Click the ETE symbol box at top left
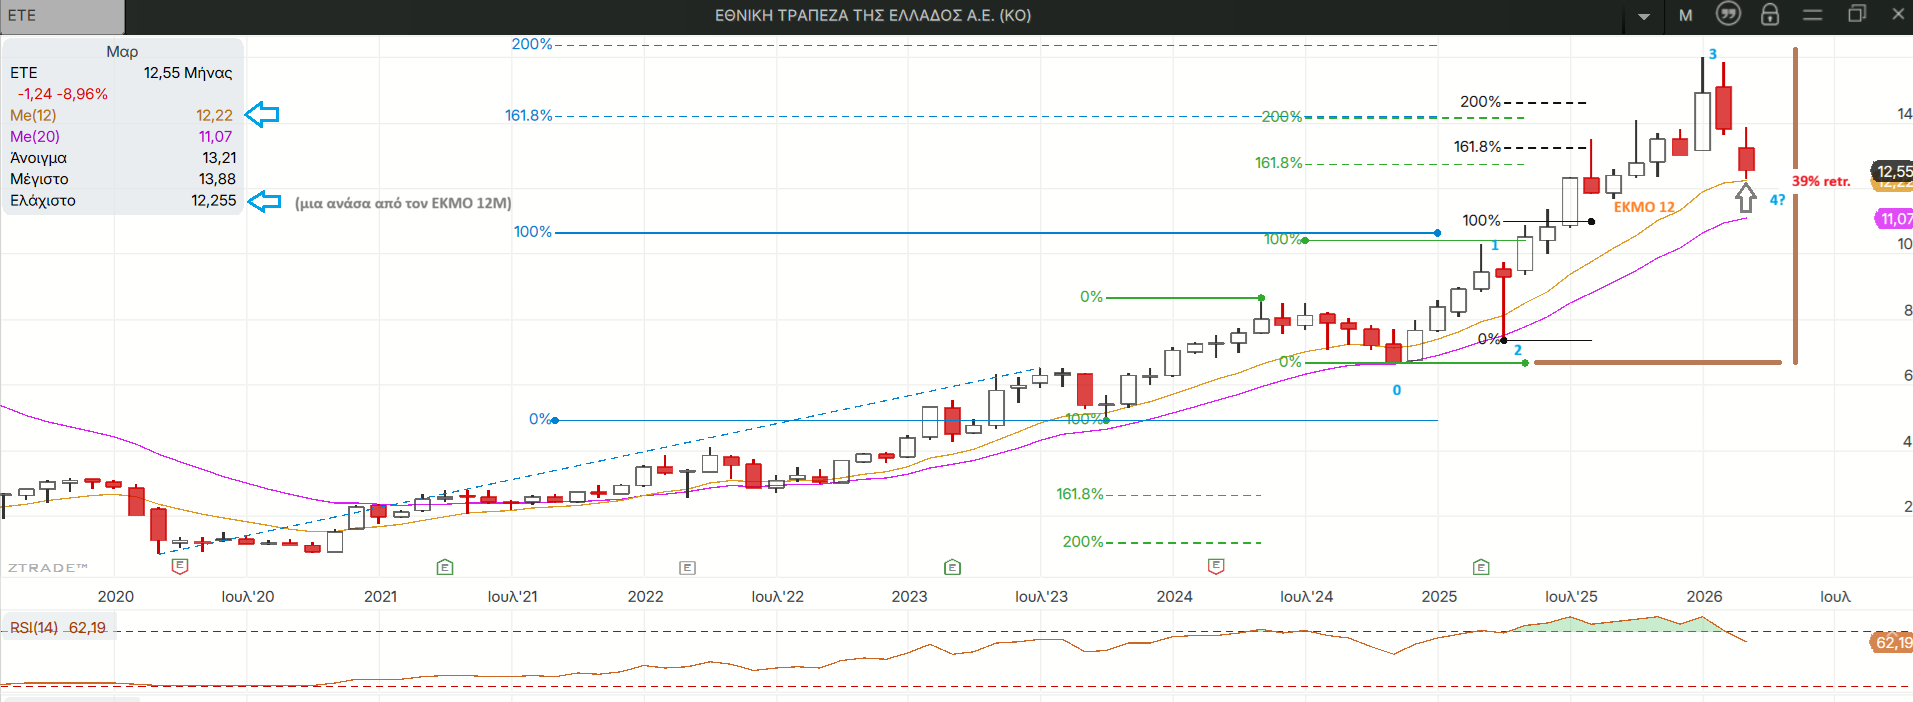The image size is (1913, 702). [62, 16]
